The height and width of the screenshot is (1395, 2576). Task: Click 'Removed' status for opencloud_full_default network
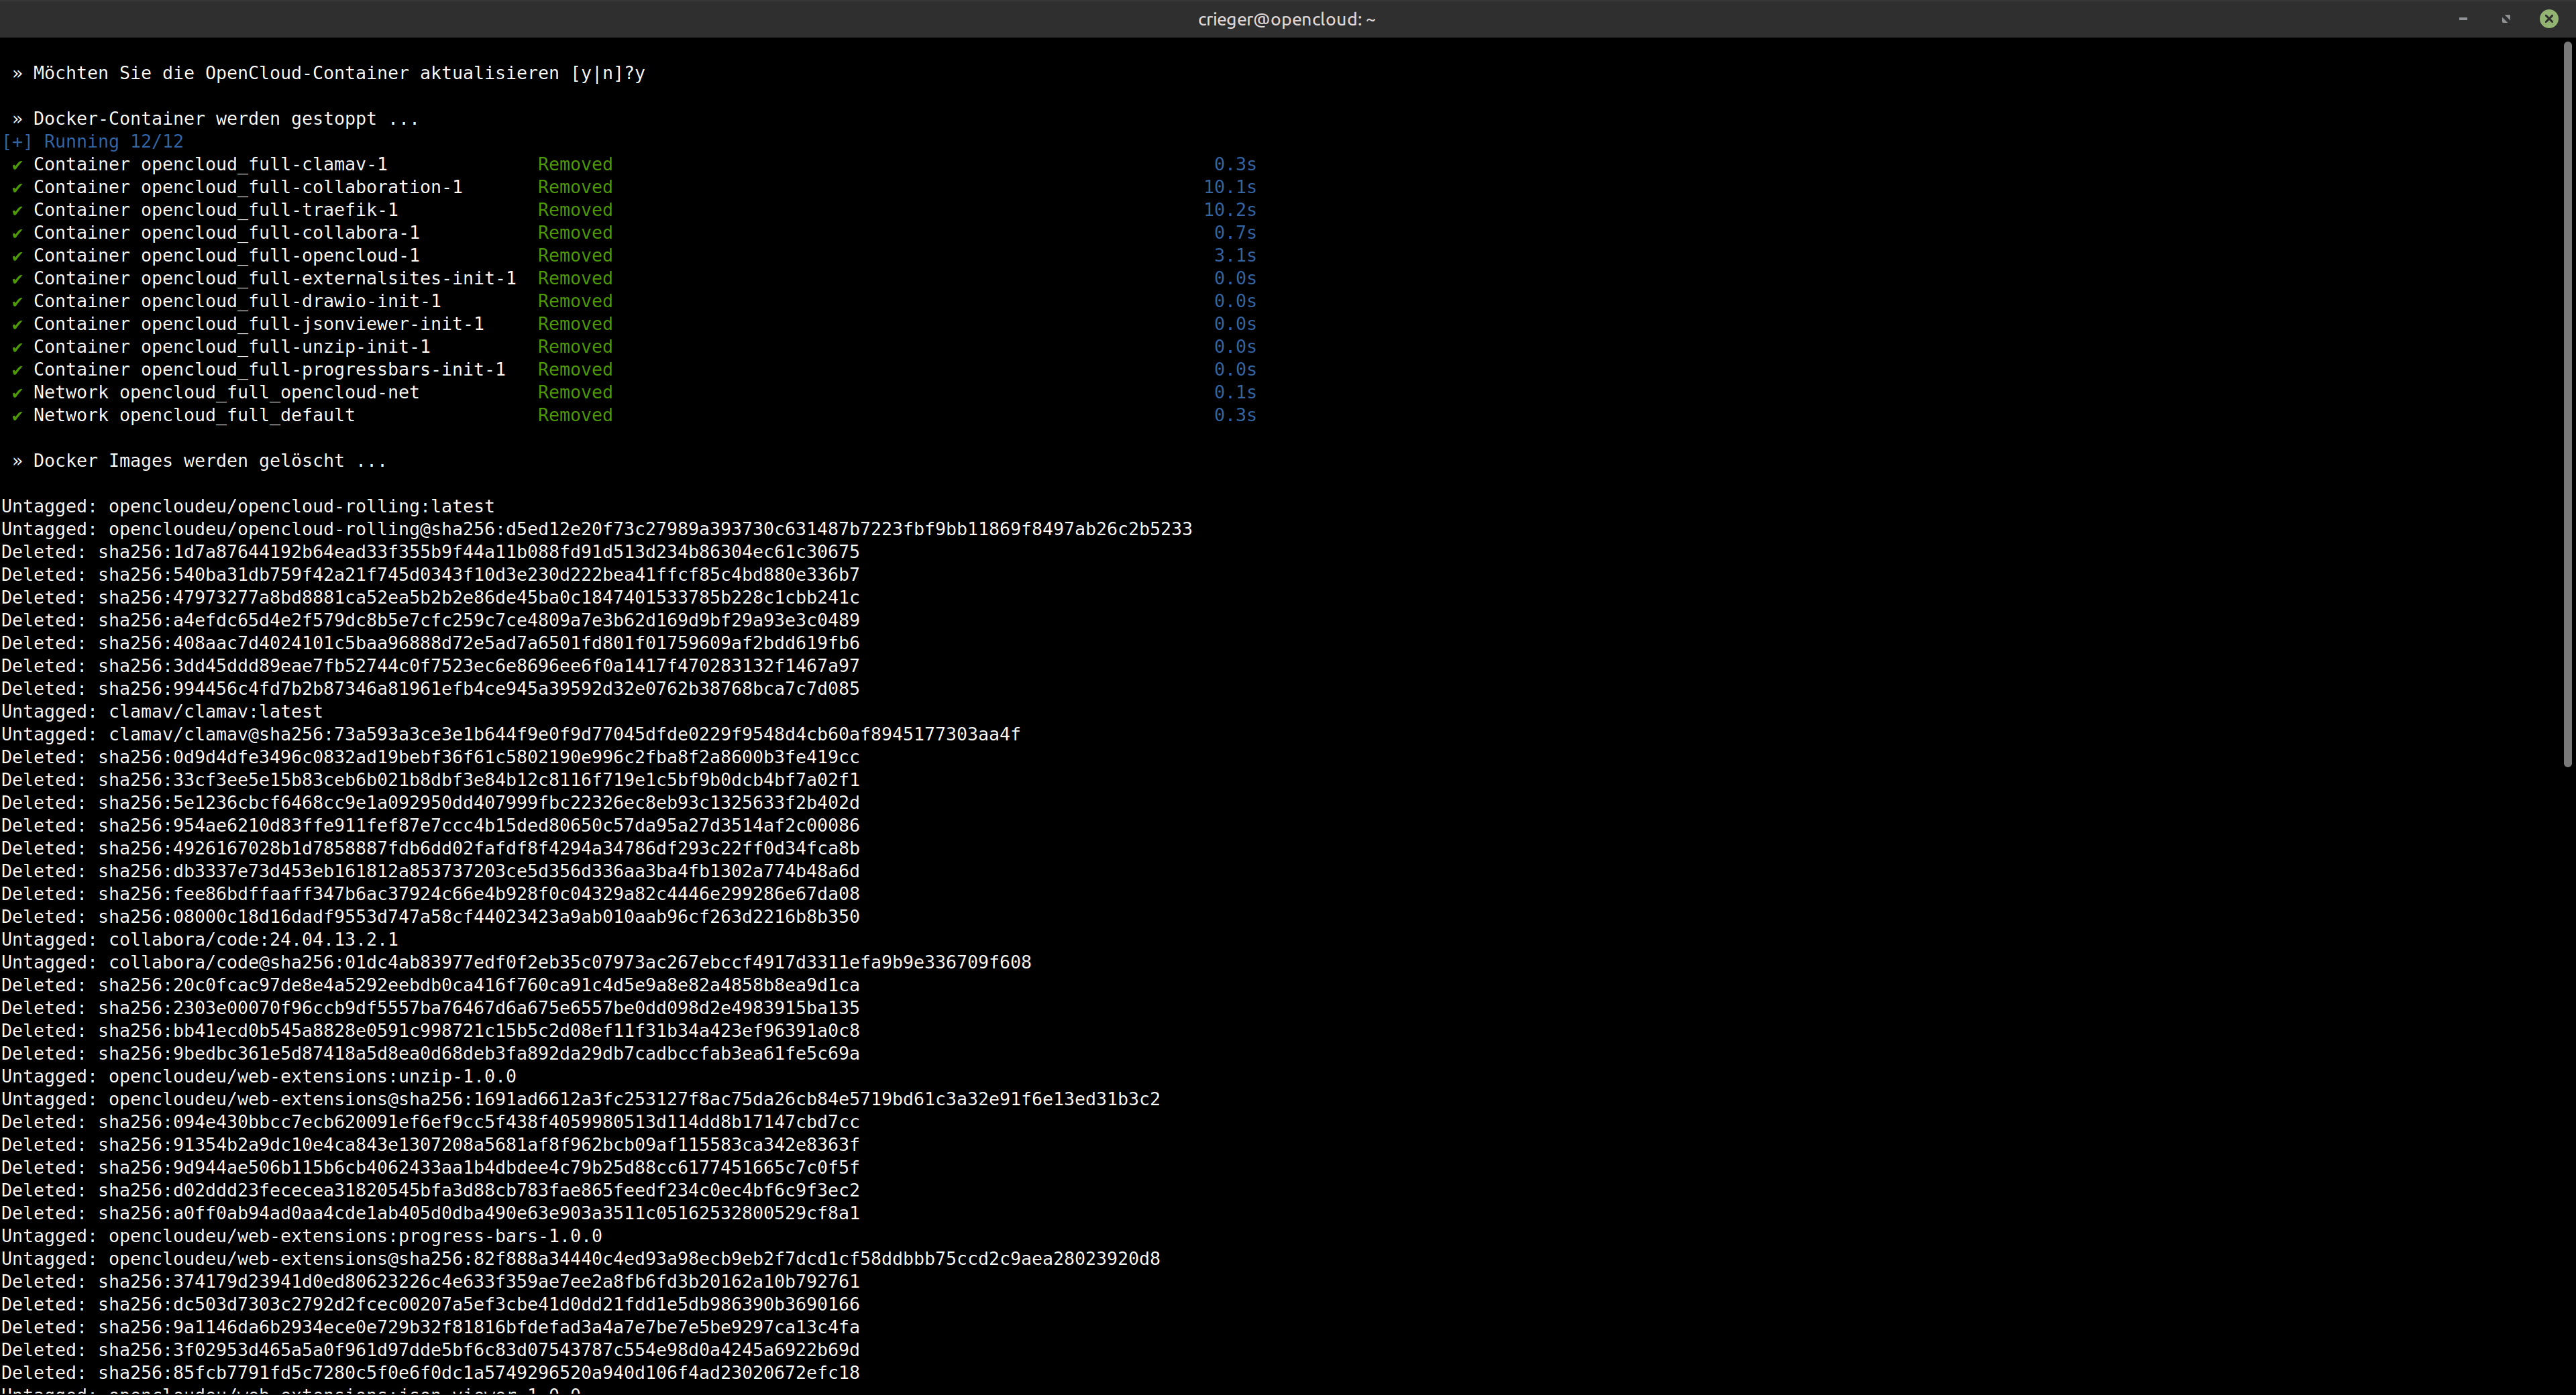[575, 415]
